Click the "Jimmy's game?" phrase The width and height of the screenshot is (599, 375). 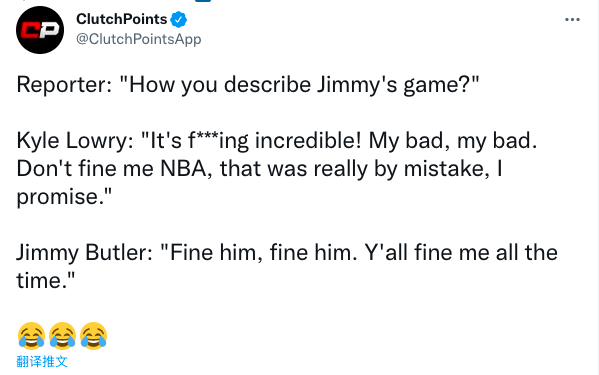point(398,84)
